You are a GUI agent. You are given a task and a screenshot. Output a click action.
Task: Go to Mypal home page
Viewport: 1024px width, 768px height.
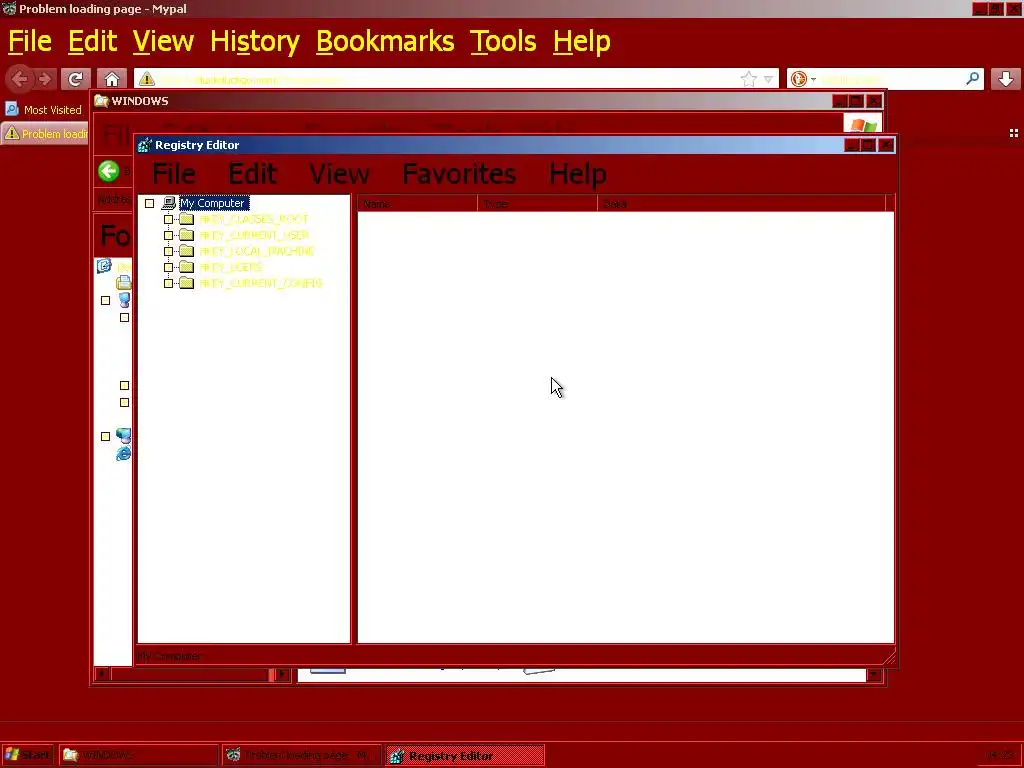(x=112, y=79)
